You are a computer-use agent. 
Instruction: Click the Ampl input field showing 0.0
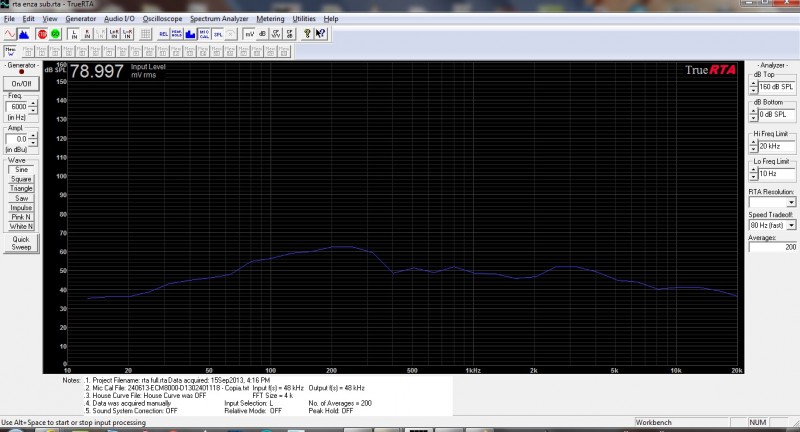click(17, 139)
